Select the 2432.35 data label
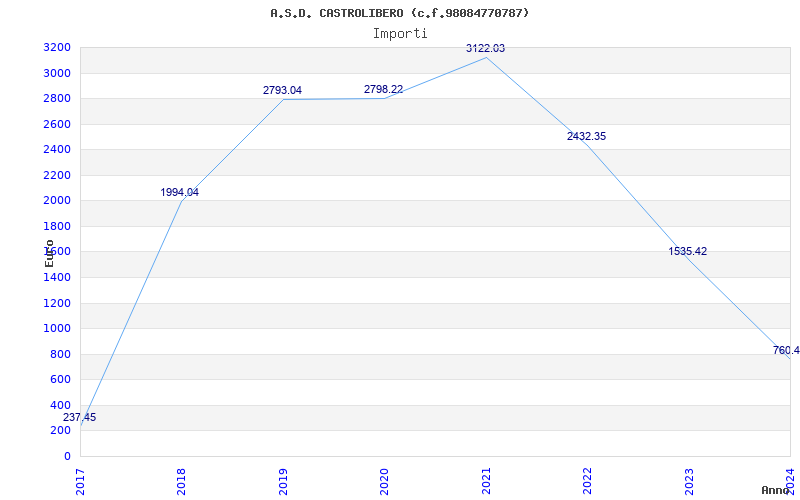 point(586,136)
